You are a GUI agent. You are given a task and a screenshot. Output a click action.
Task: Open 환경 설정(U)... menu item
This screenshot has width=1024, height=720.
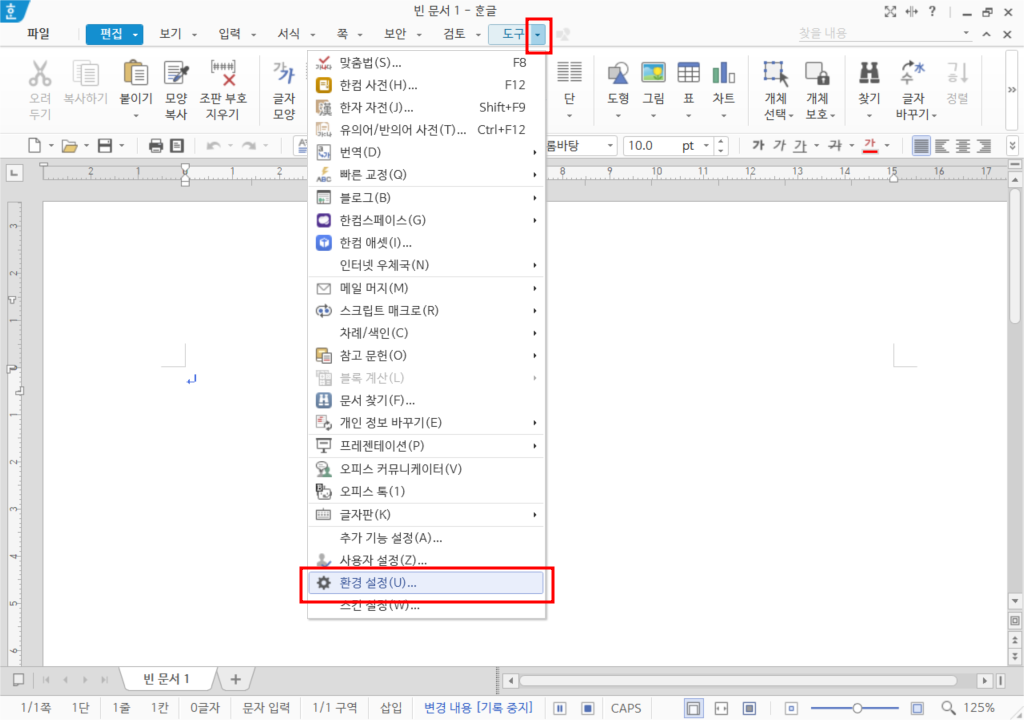426,583
